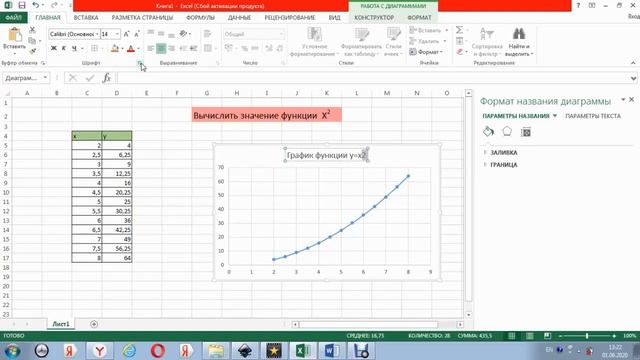640x360 pixels.
Task: Expand the formula bar chevron
Action: pyautogui.click(x=633, y=78)
